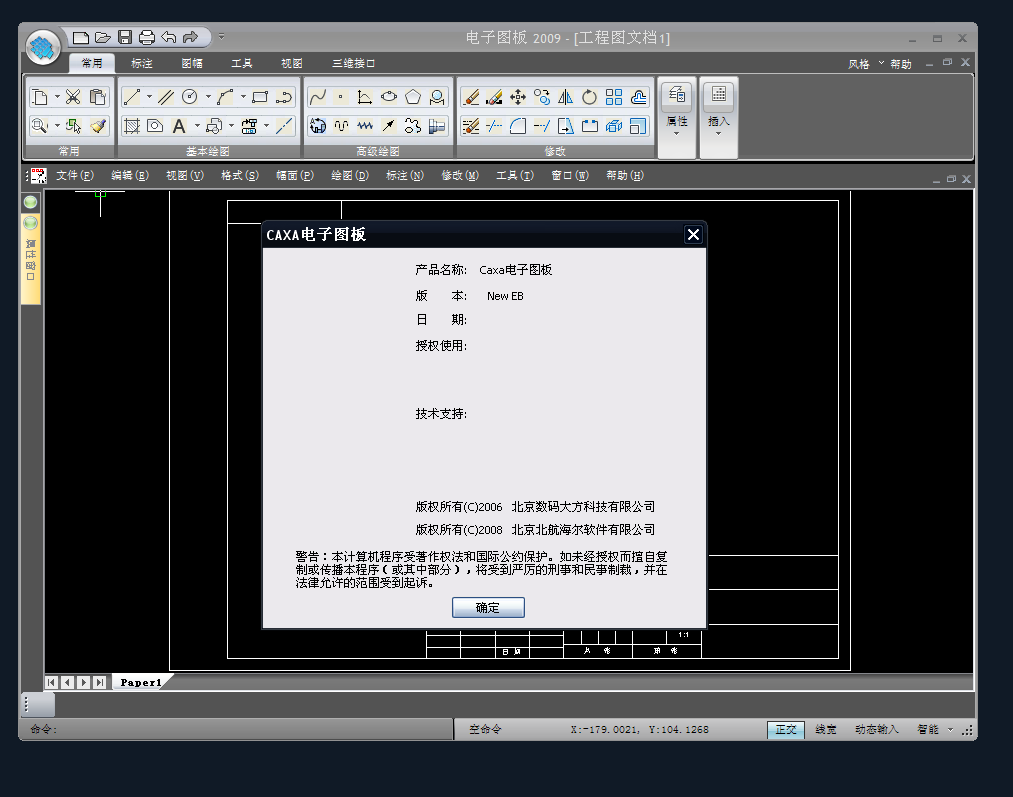Print using the printer icon

click(x=147, y=37)
